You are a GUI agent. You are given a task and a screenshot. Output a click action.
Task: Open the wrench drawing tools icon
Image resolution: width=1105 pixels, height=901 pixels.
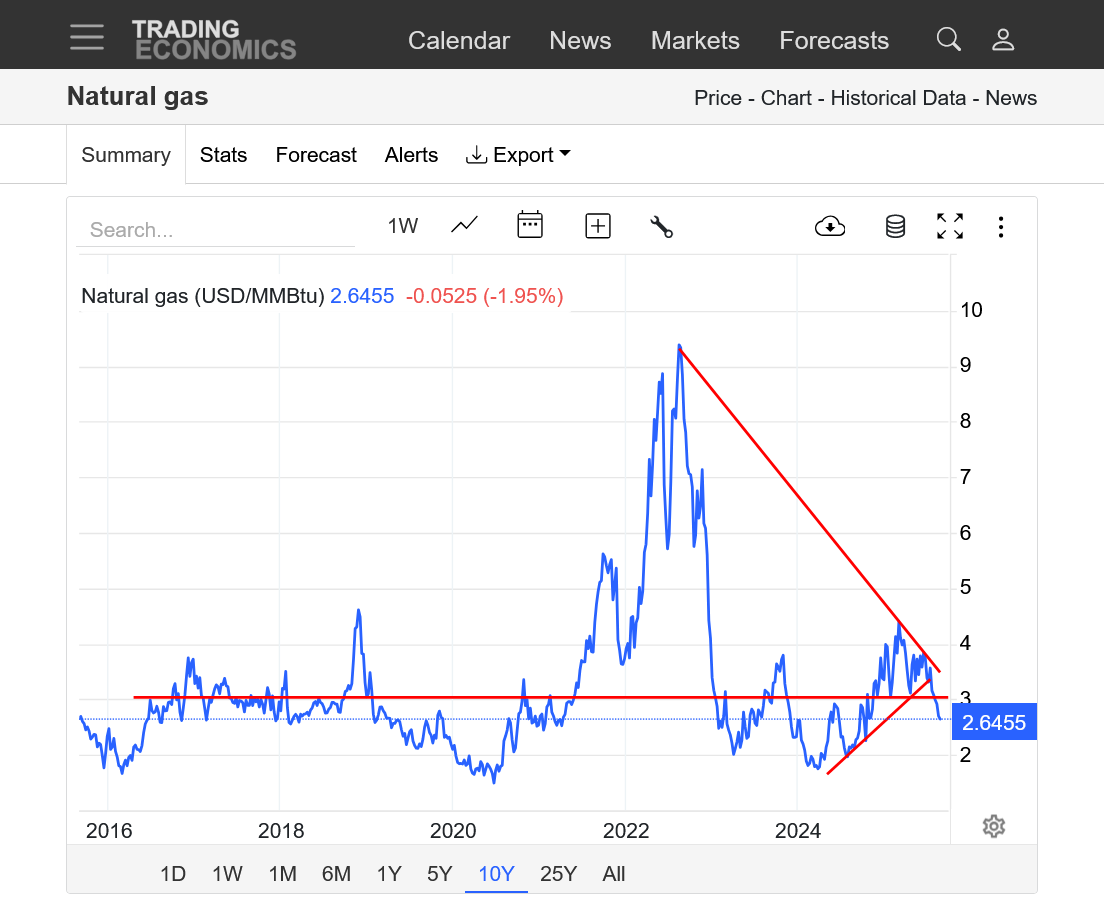pos(661,226)
